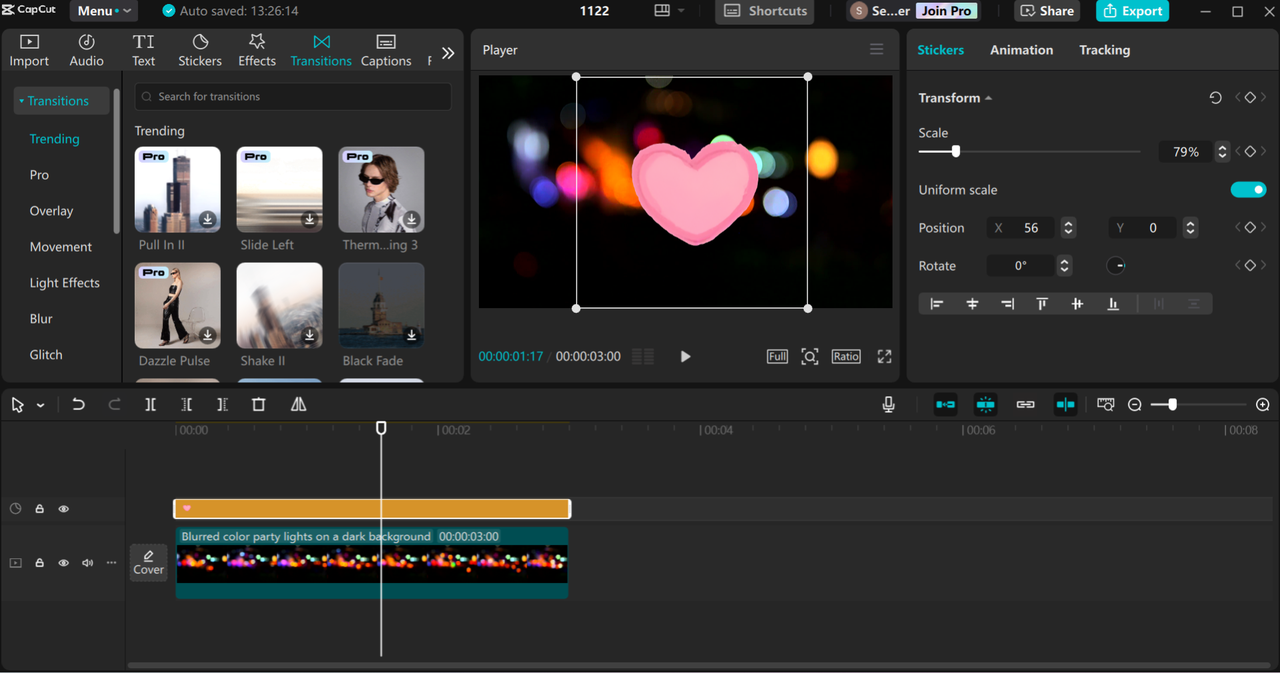The height and width of the screenshot is (673, 1280).
Task: Split clip at playhead
Action: click(150, 404)
